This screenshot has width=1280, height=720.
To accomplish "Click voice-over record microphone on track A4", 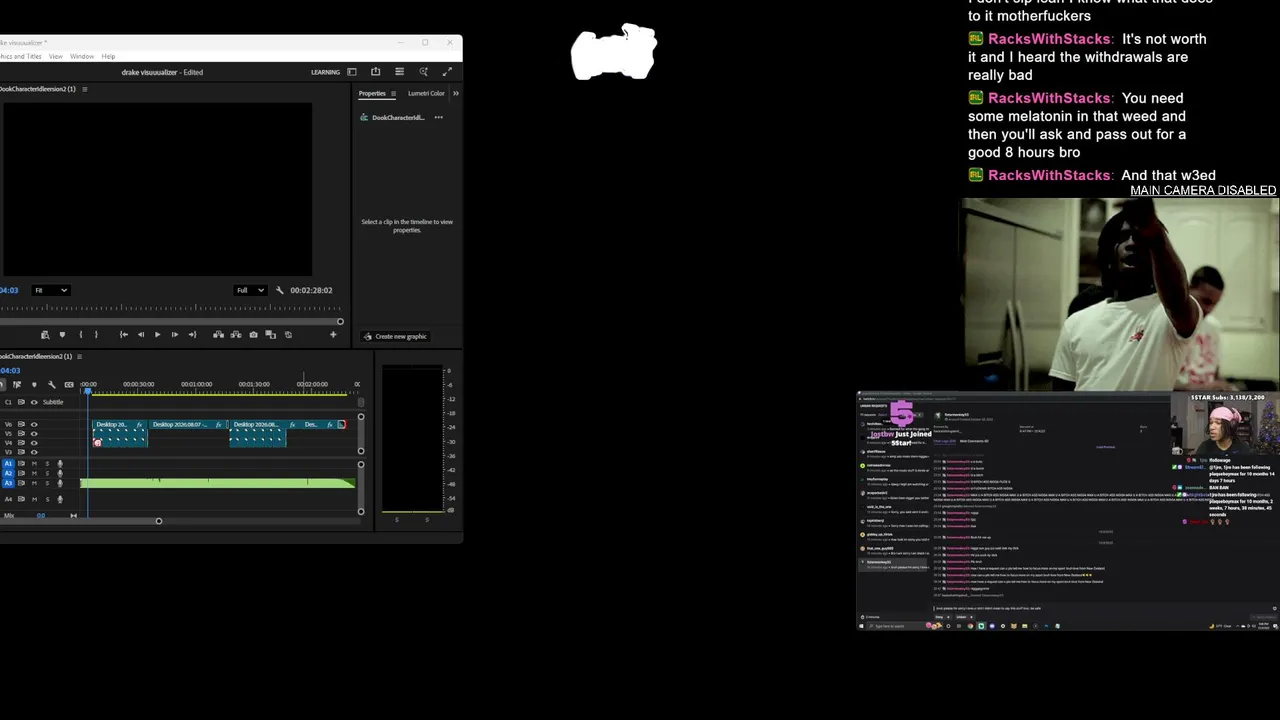I will (59, 498).
